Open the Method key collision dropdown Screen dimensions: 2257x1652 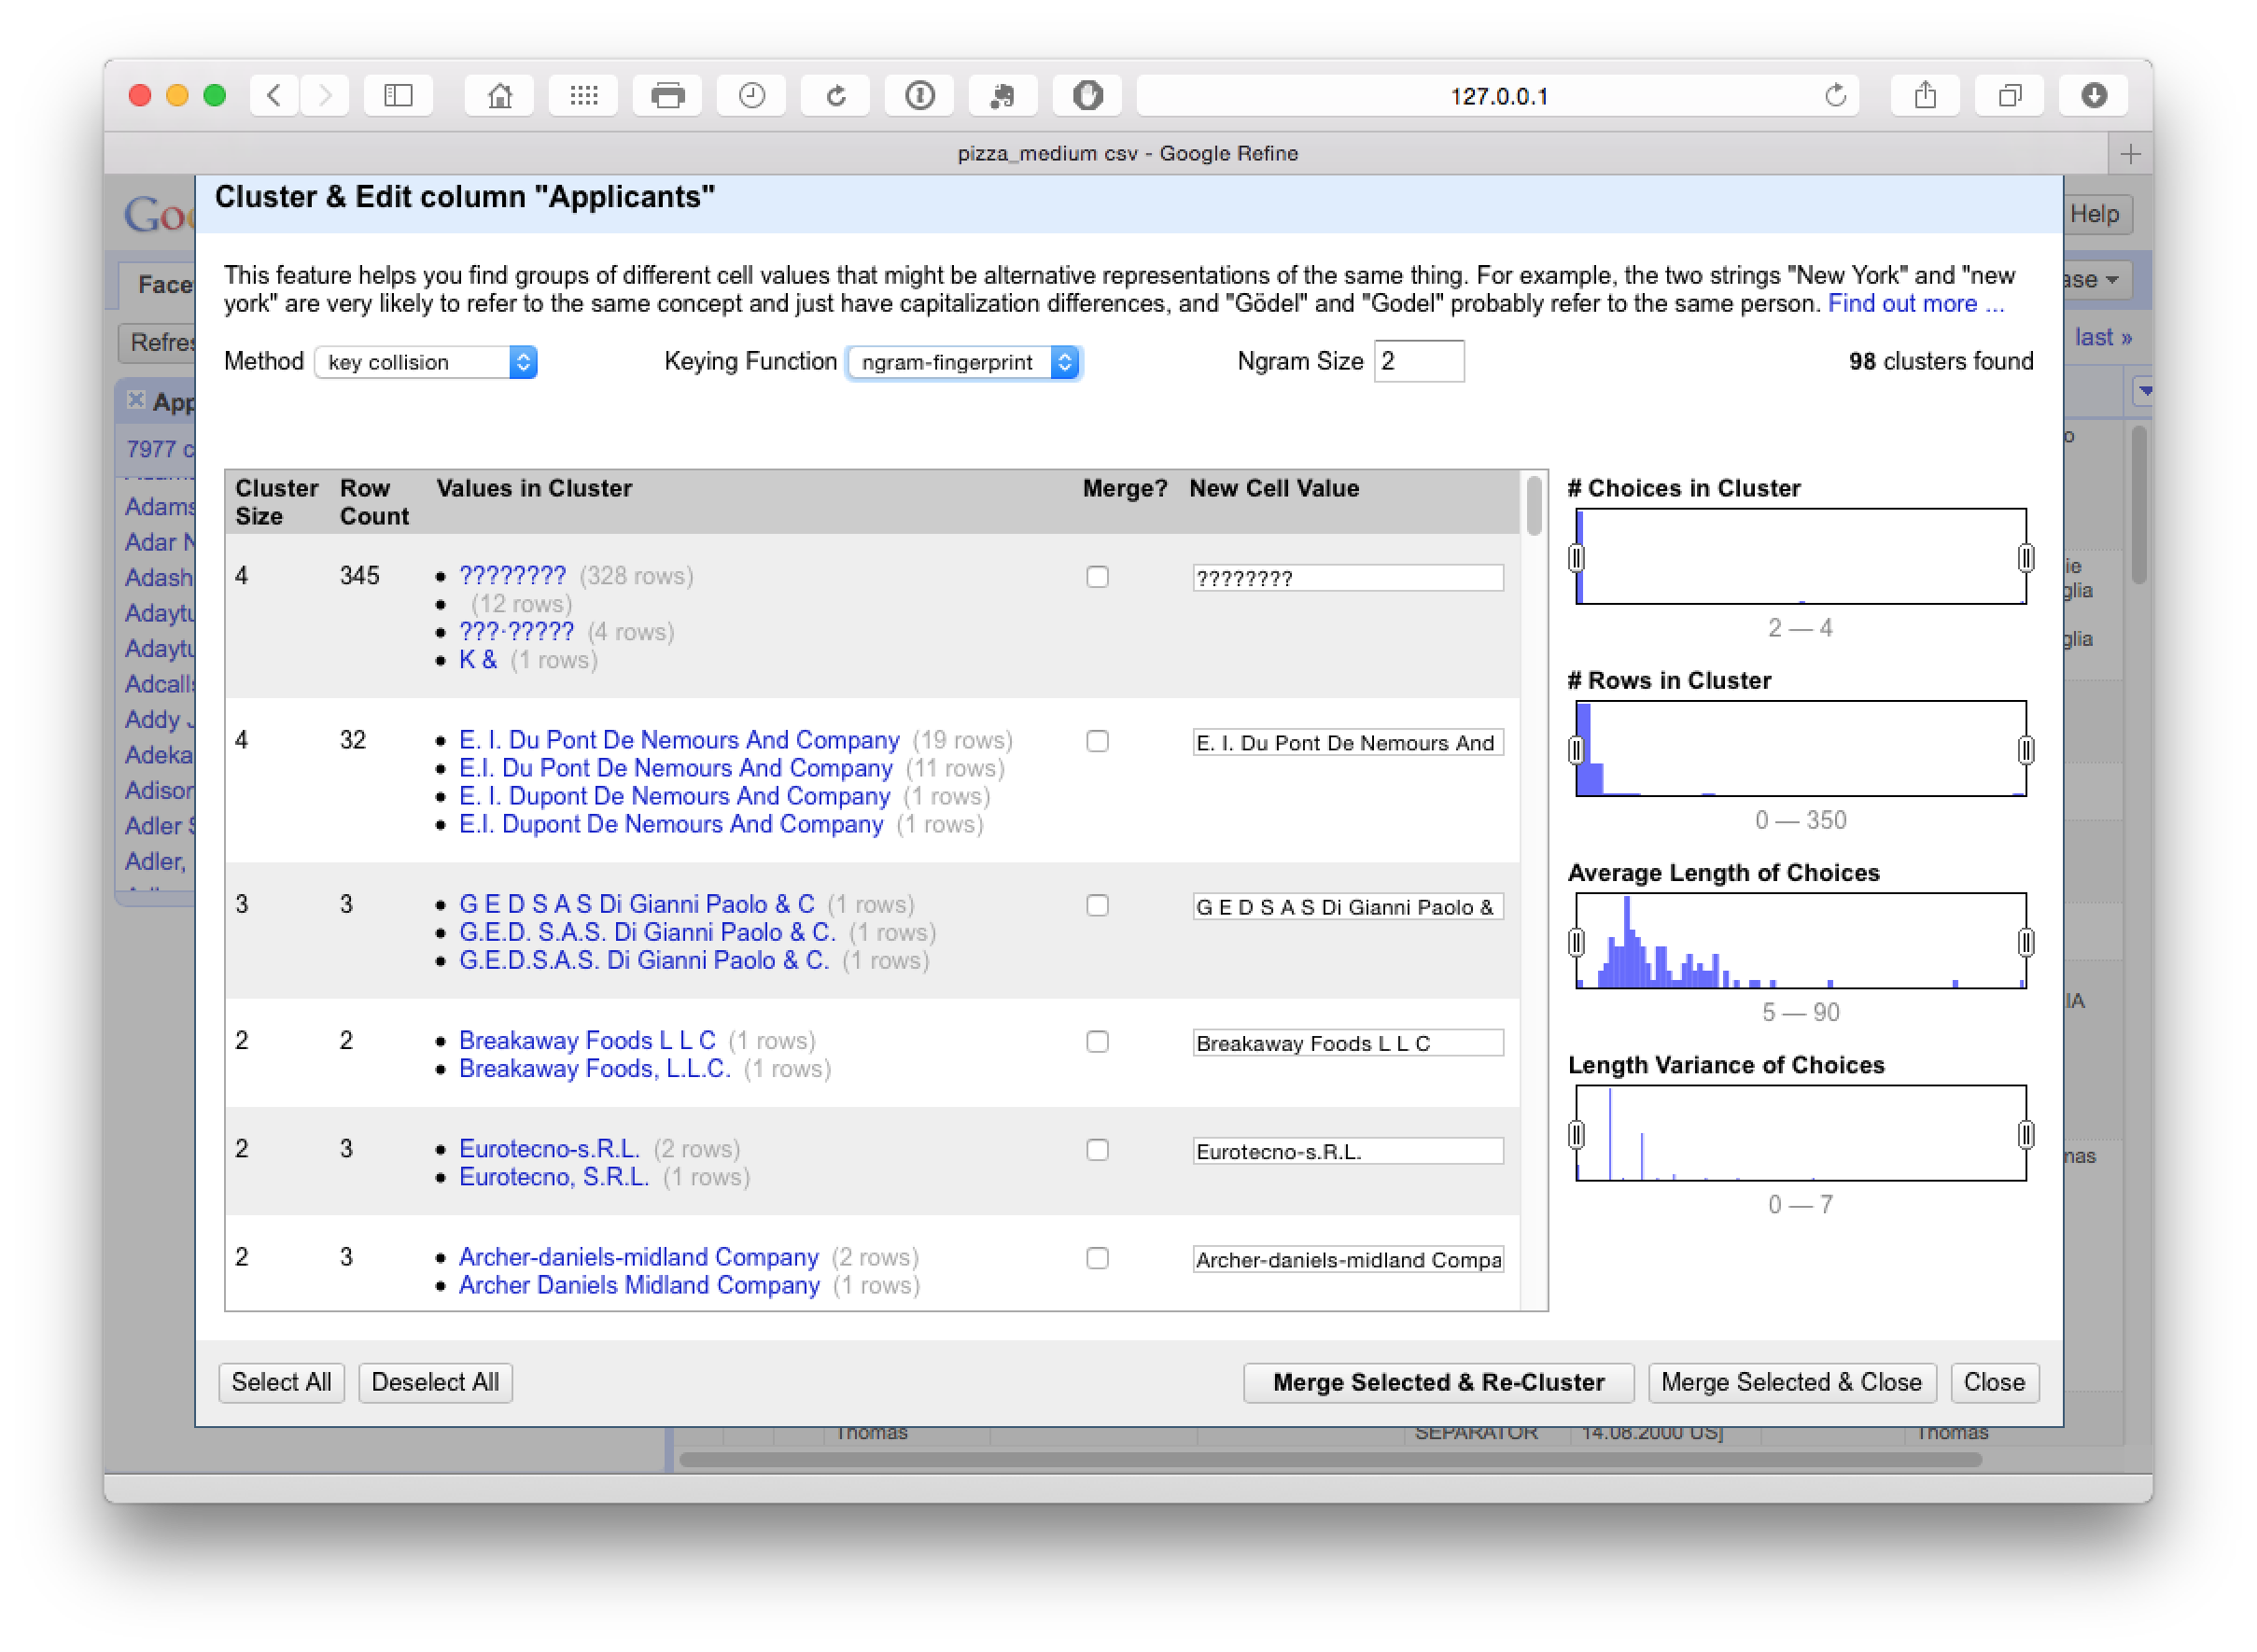426,362
